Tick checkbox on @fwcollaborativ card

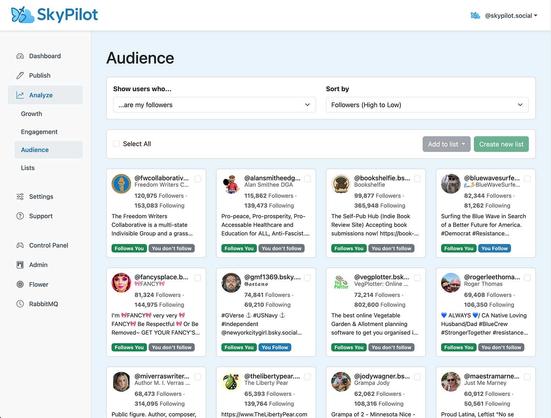click(x=197, y=179)
